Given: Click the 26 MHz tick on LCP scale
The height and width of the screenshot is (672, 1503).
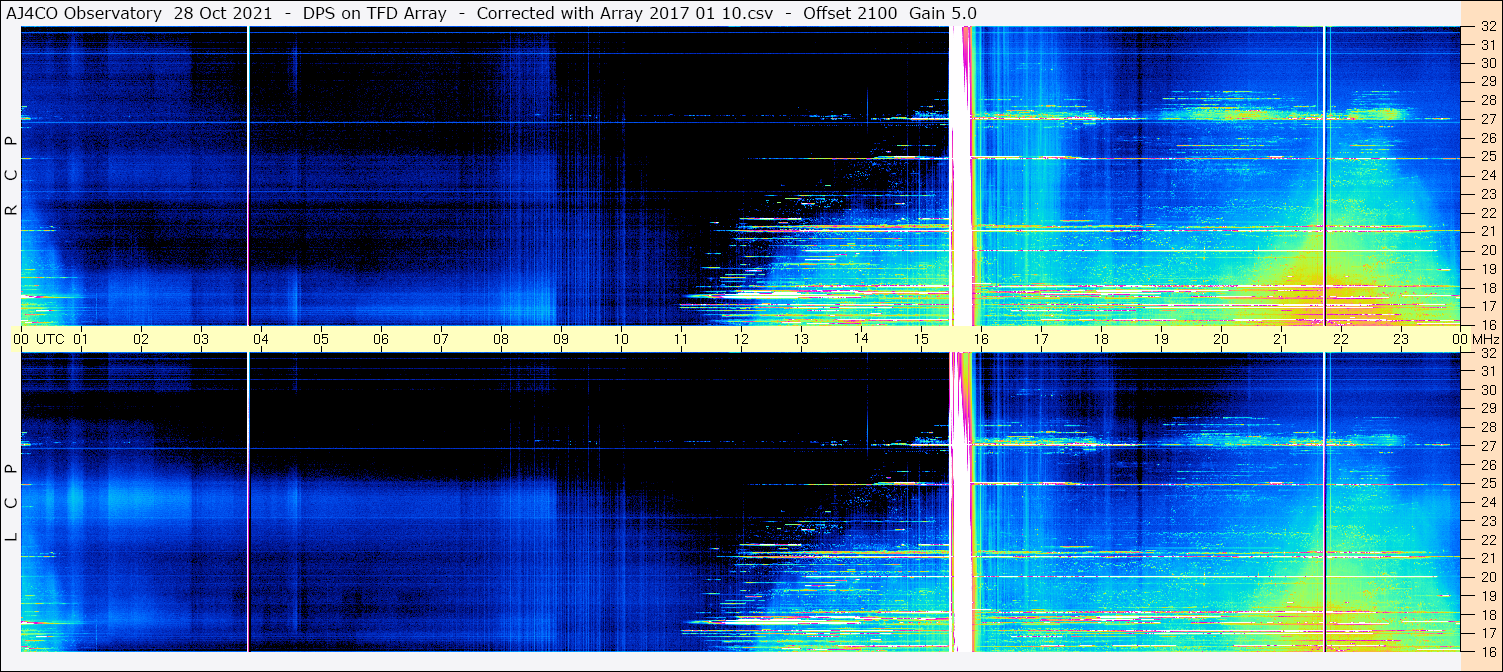Looking at the screenshot, I should pos(1488,465).
